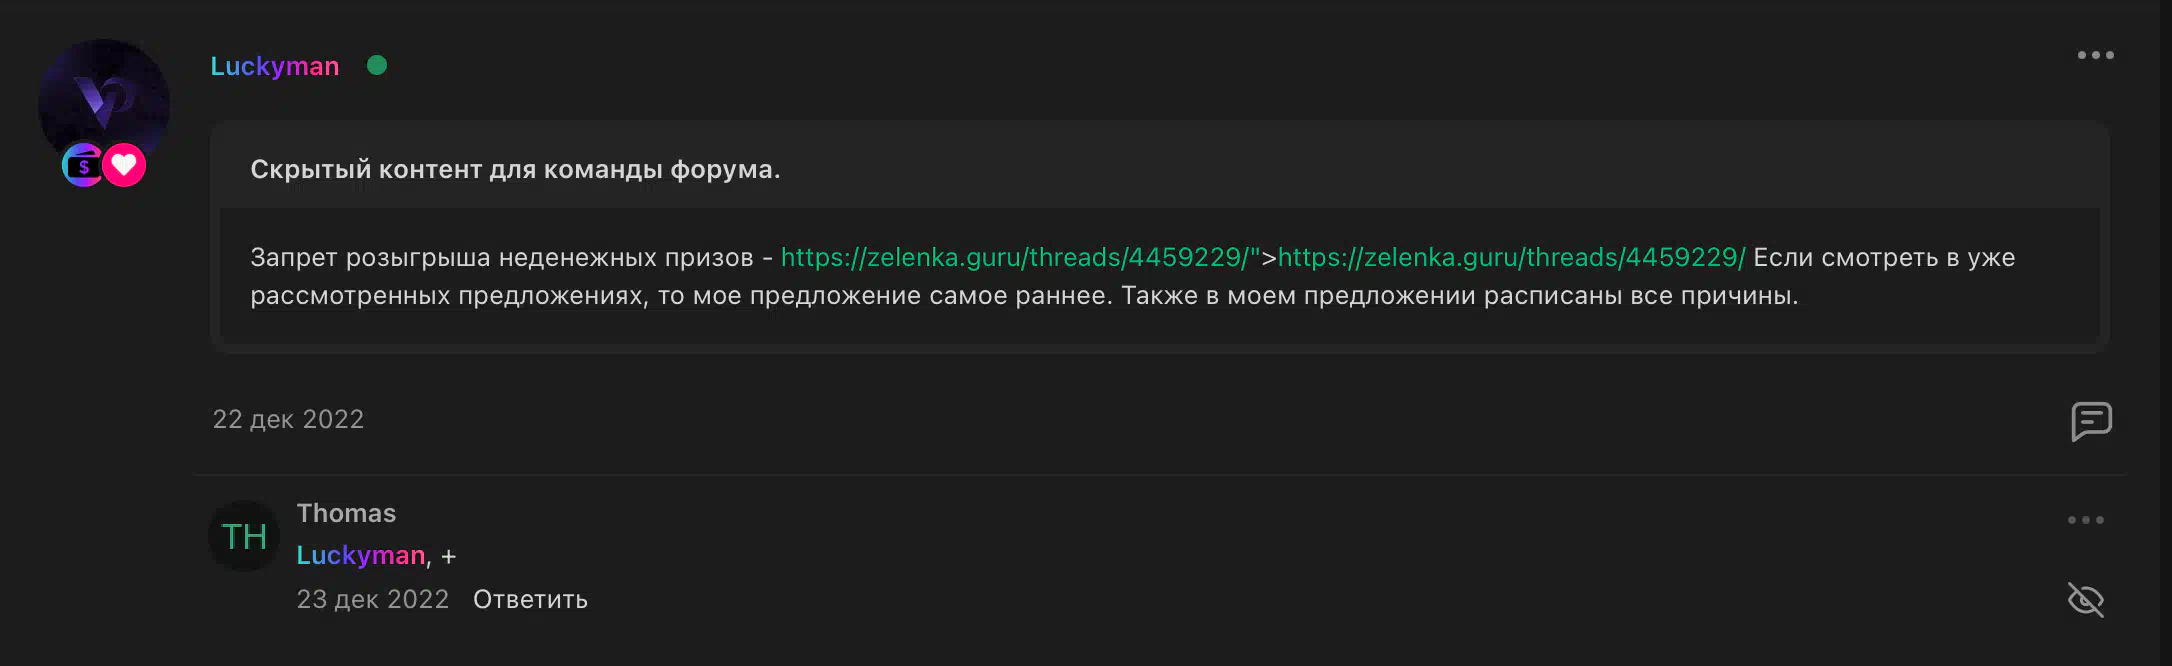Toggle the crossed-eye hide icon on Thomas's comment
This screenshot has width=2172, height=666.
pyautogui.click(x=2086, y=600)
